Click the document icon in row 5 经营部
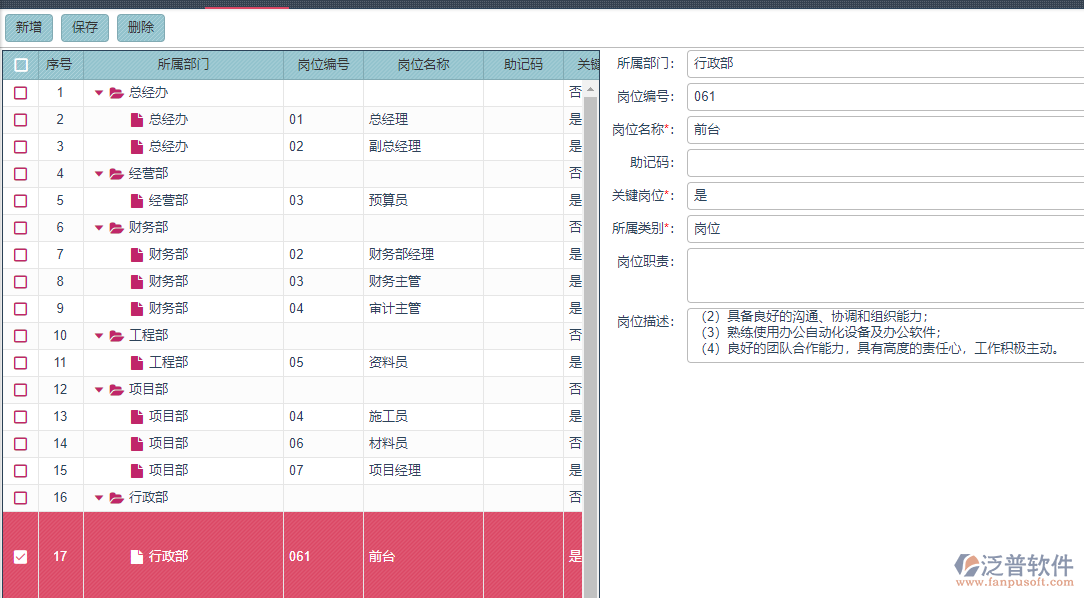This screenshot has height=598, width=1084. click(137, 201)
